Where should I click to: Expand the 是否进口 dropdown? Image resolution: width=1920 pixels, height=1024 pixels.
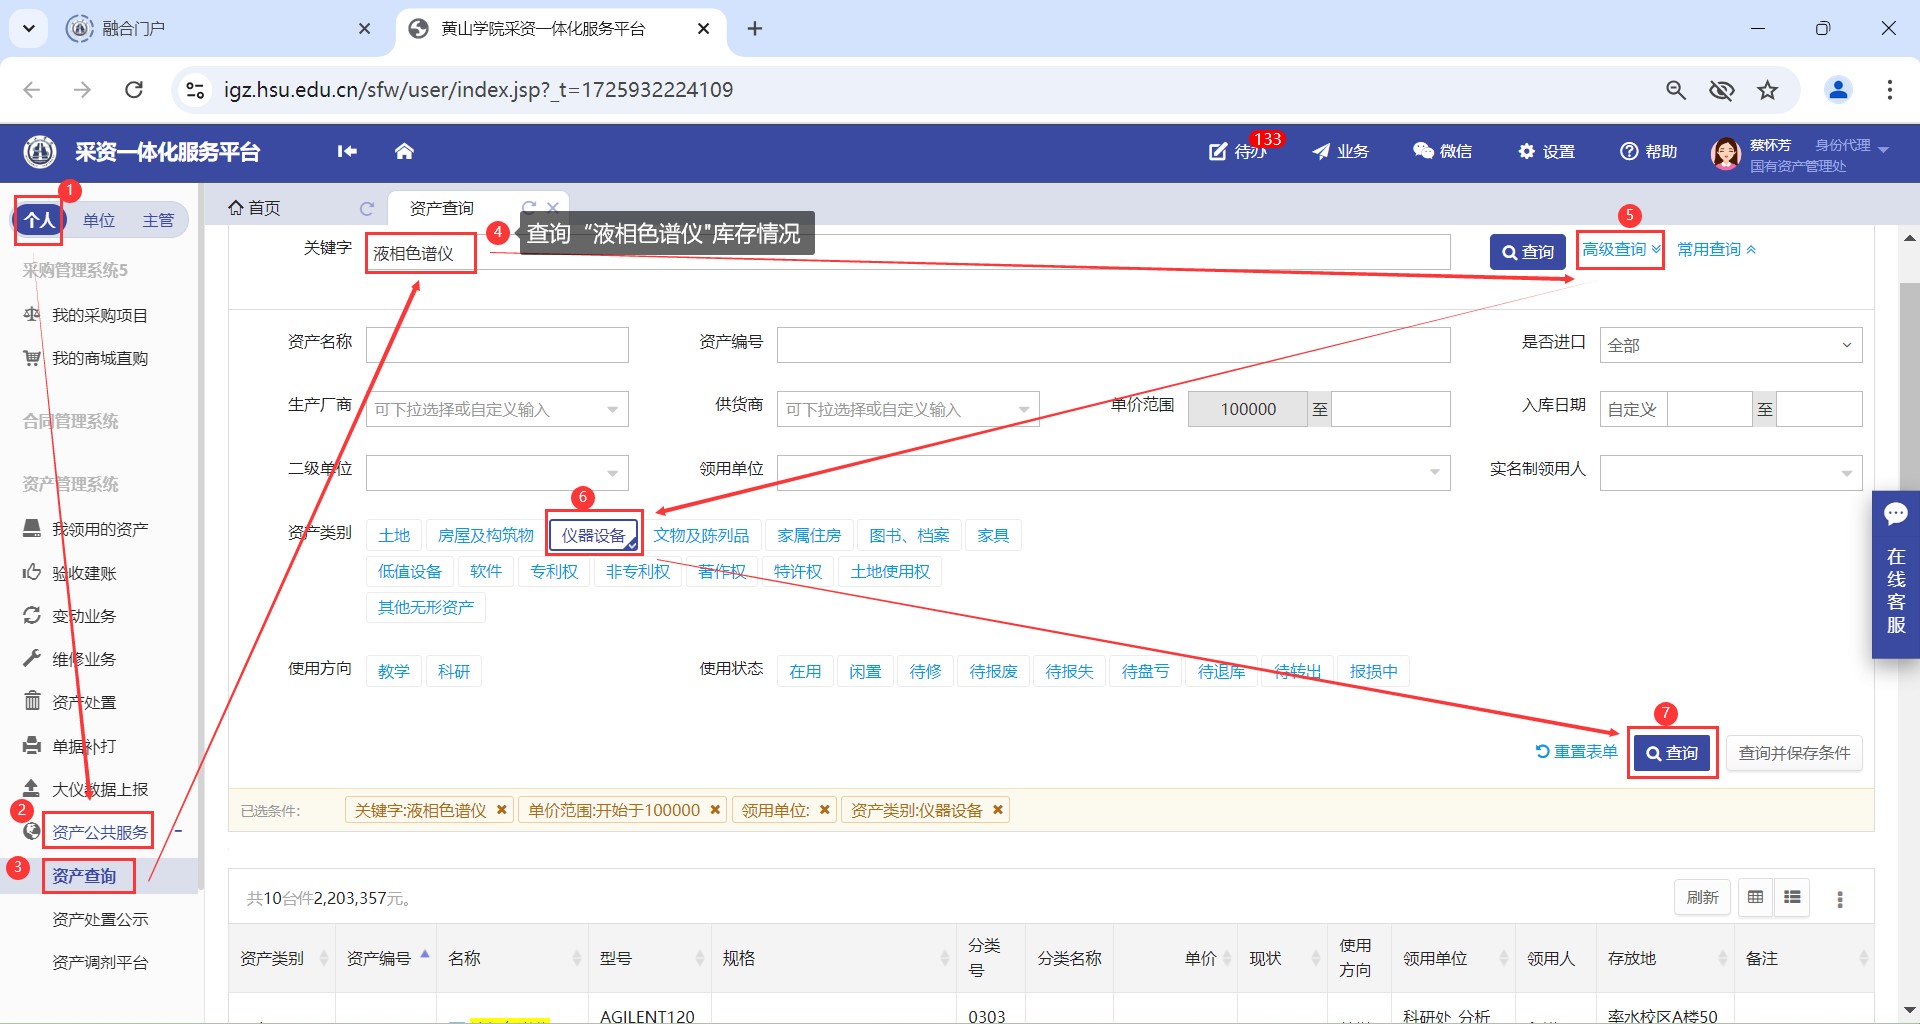pos(1730,345)
